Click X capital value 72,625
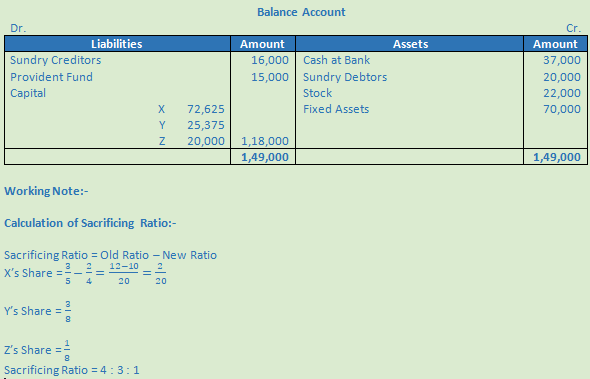The height and width of the screenshot is (379, 590). click(206, 109)
